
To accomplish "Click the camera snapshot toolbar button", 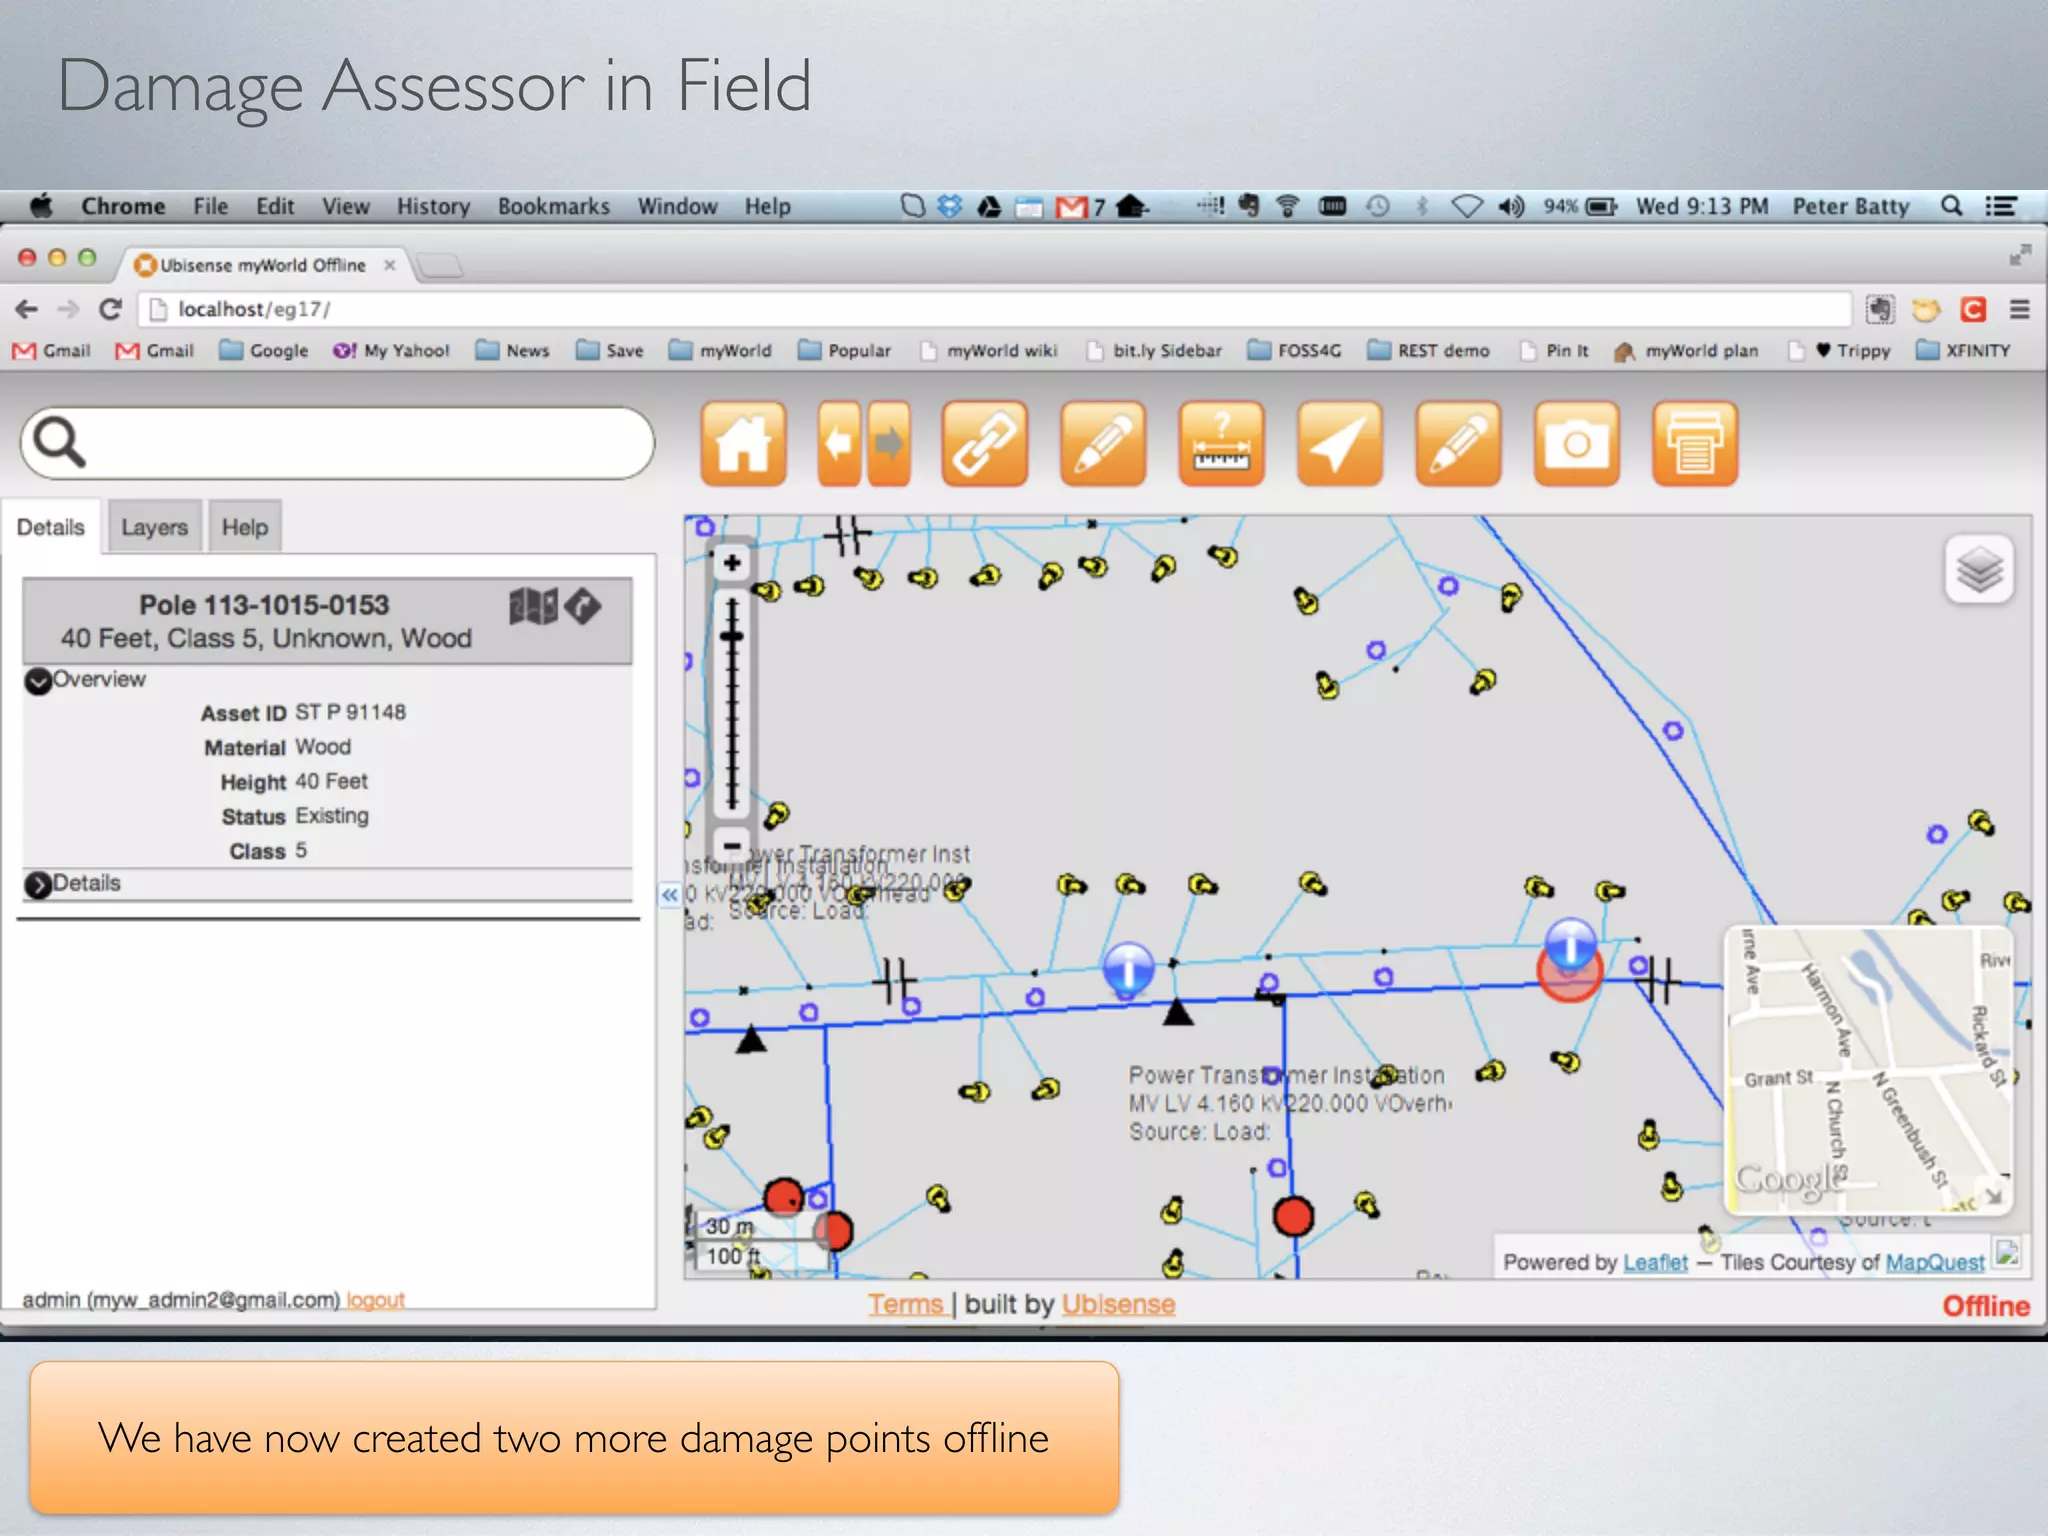I will click(1577, 444).
